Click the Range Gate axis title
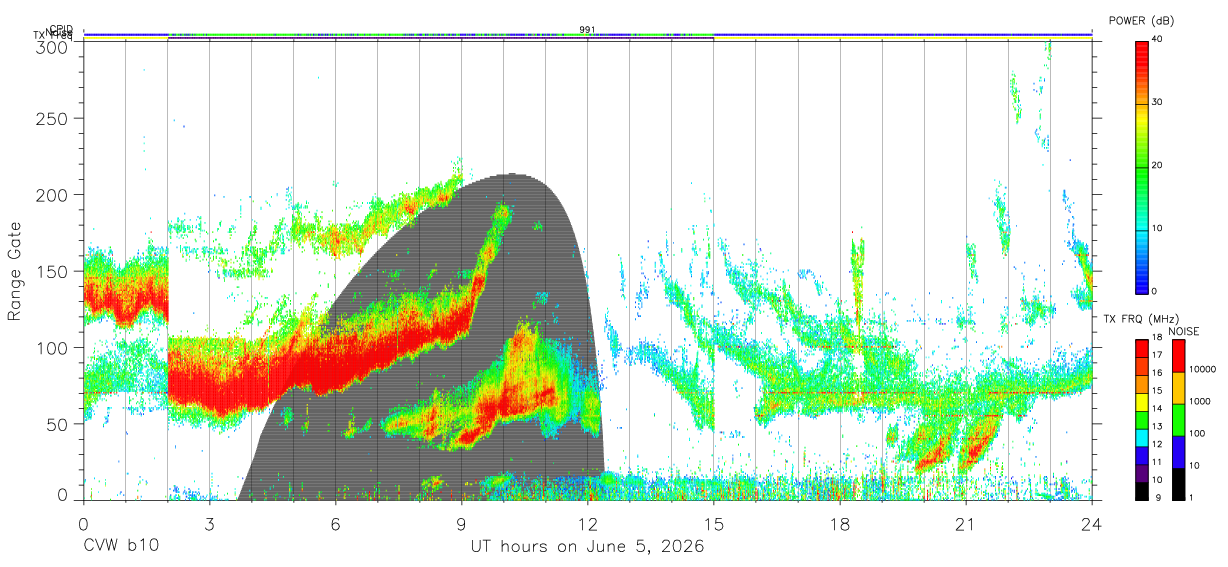 (x=15, y=272)
